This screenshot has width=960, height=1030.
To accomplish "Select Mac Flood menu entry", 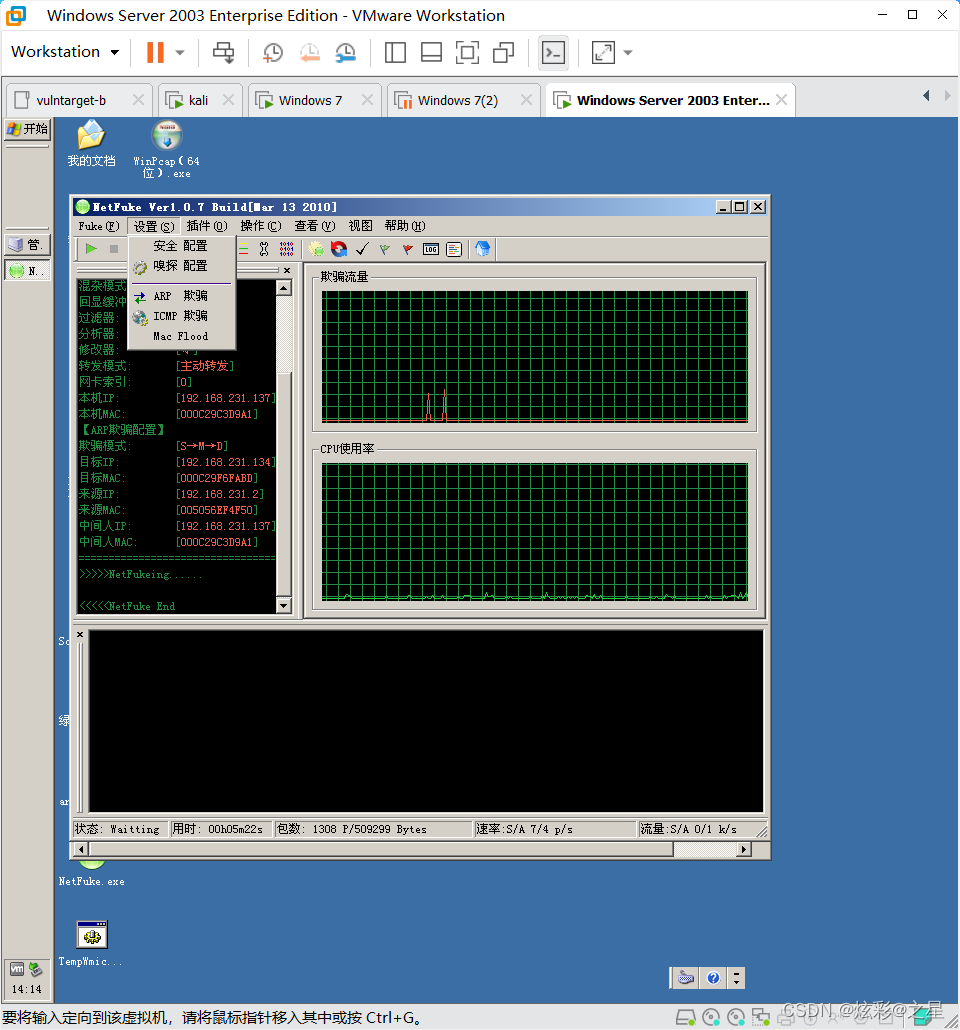I will (181, 336).
